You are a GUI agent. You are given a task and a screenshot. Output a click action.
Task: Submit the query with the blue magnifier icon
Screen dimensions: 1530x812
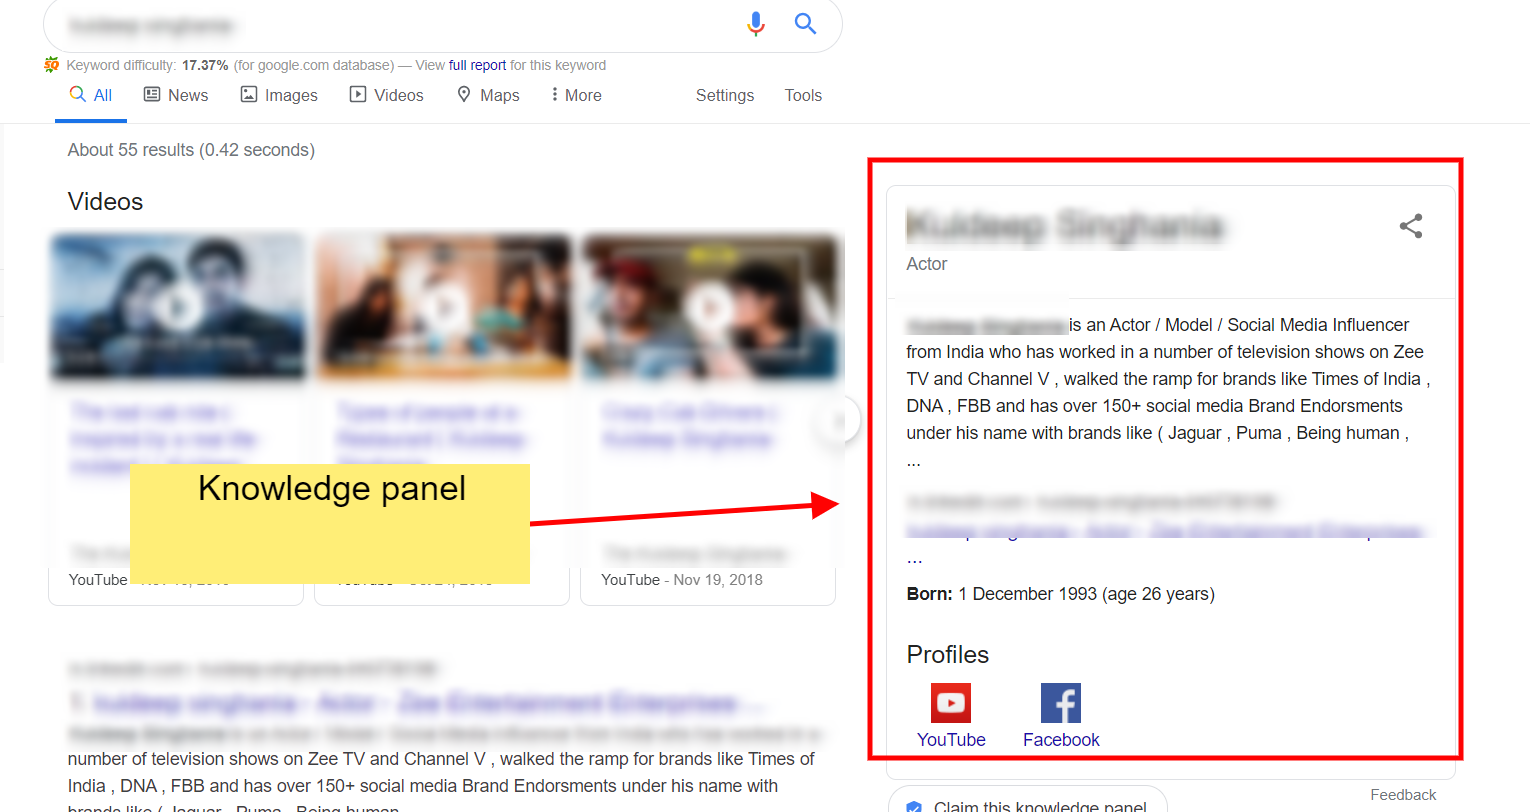coord(805,23)
